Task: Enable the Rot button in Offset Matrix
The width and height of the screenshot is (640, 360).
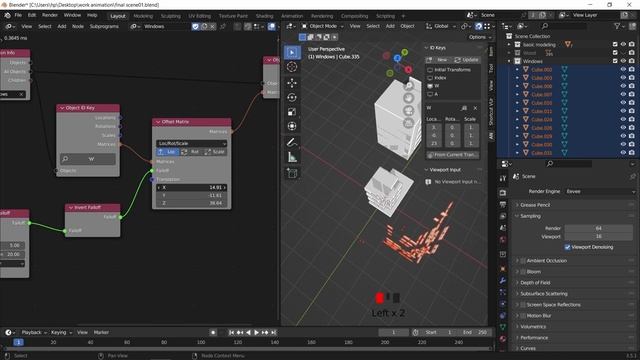Action: point(191,152)
